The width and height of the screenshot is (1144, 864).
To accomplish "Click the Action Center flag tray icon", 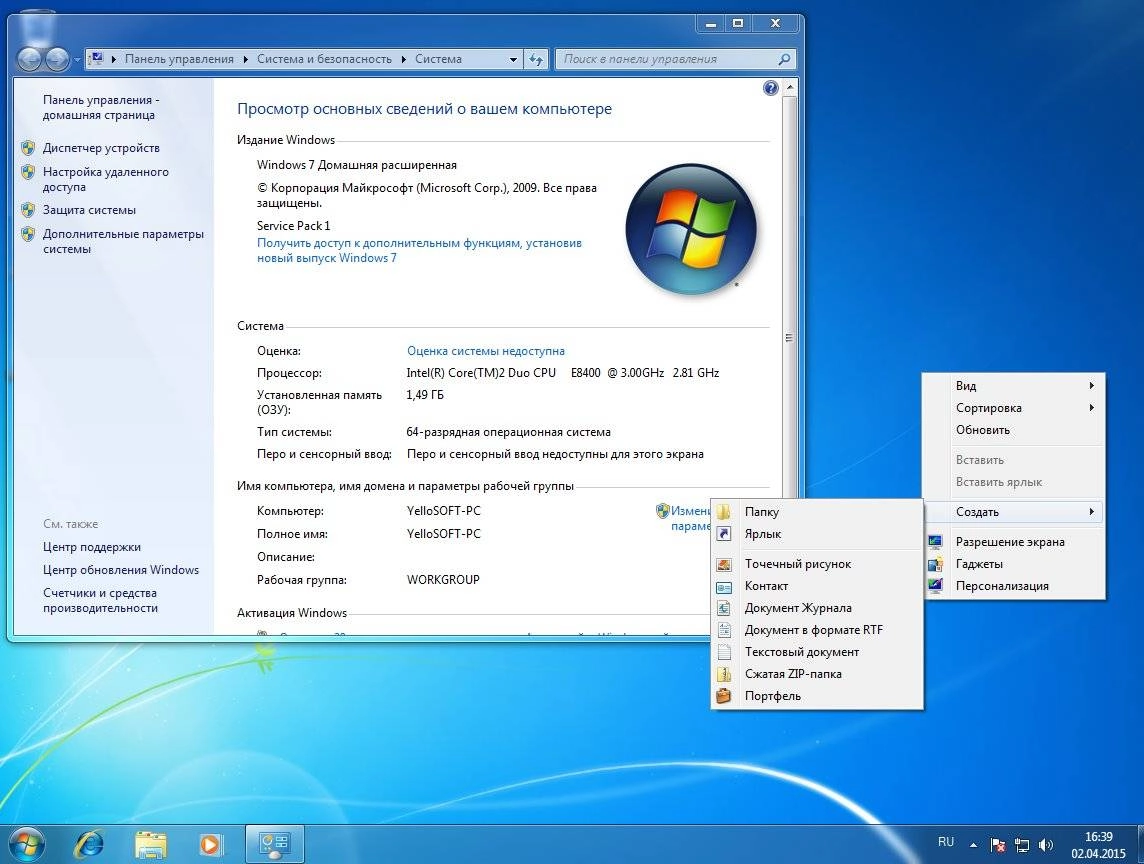I will (x=997, y=845).
